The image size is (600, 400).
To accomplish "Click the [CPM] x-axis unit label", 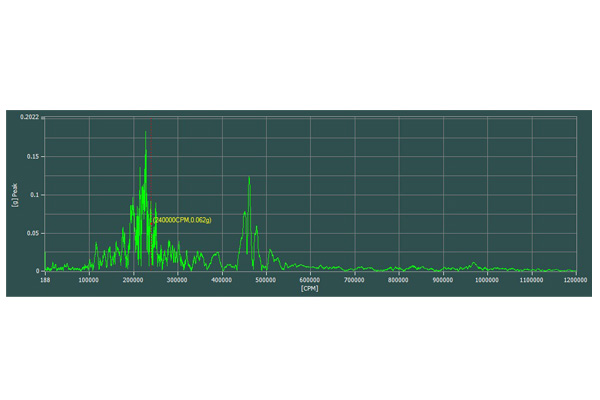I will tap(310, 288).
